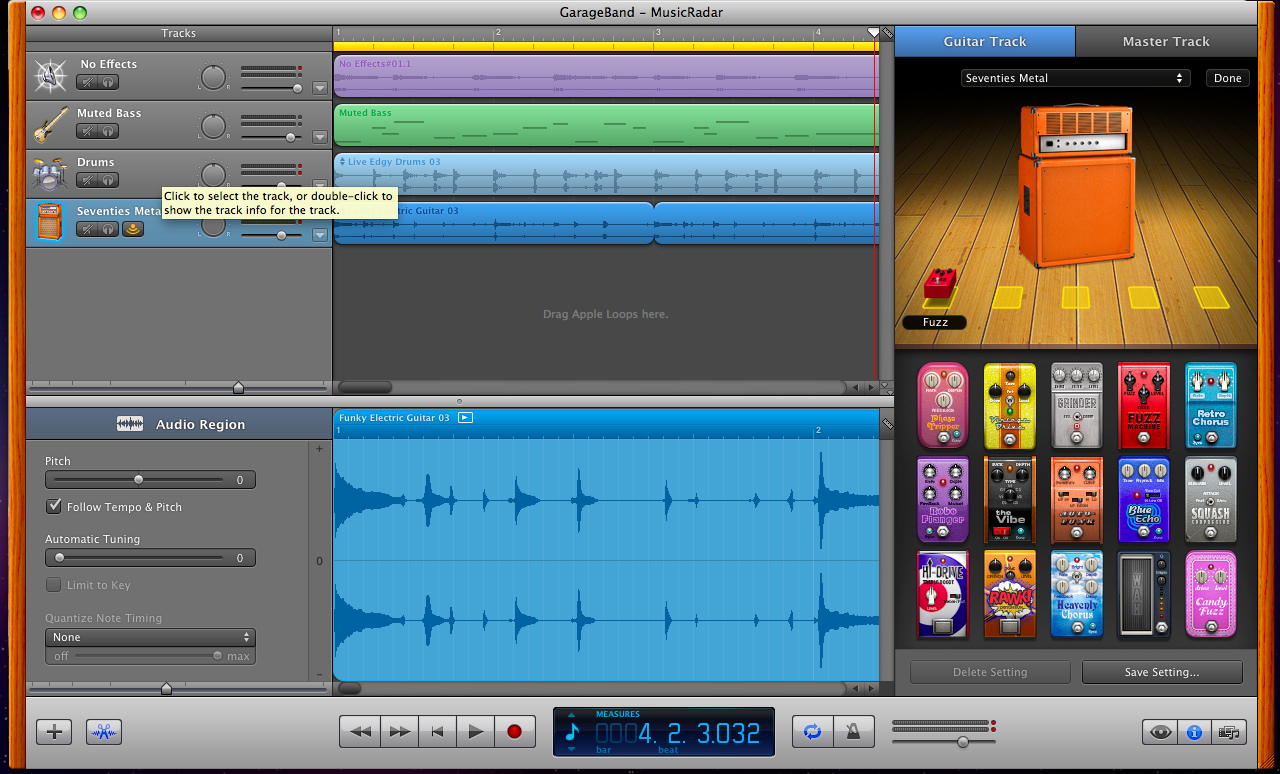Uncheck Follow Tempo & Pitch

(54, 507)
